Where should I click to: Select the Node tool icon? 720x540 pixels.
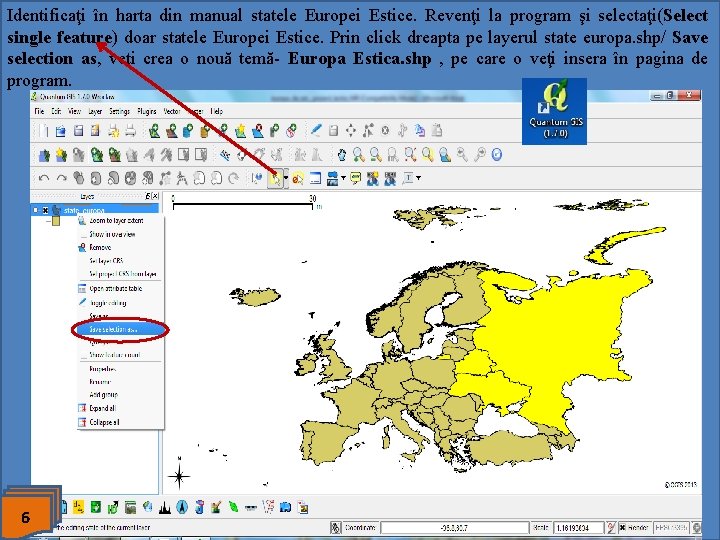point(368,130)
